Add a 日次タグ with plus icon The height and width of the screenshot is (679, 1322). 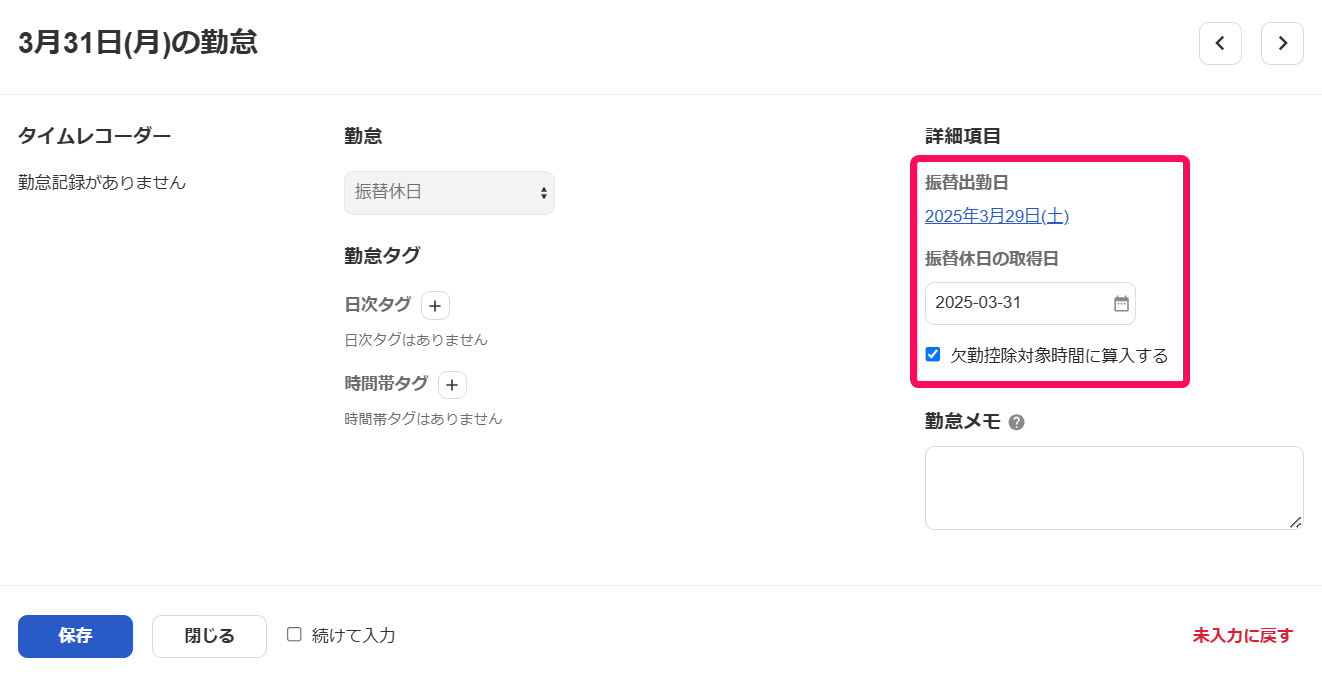(435, 305)
